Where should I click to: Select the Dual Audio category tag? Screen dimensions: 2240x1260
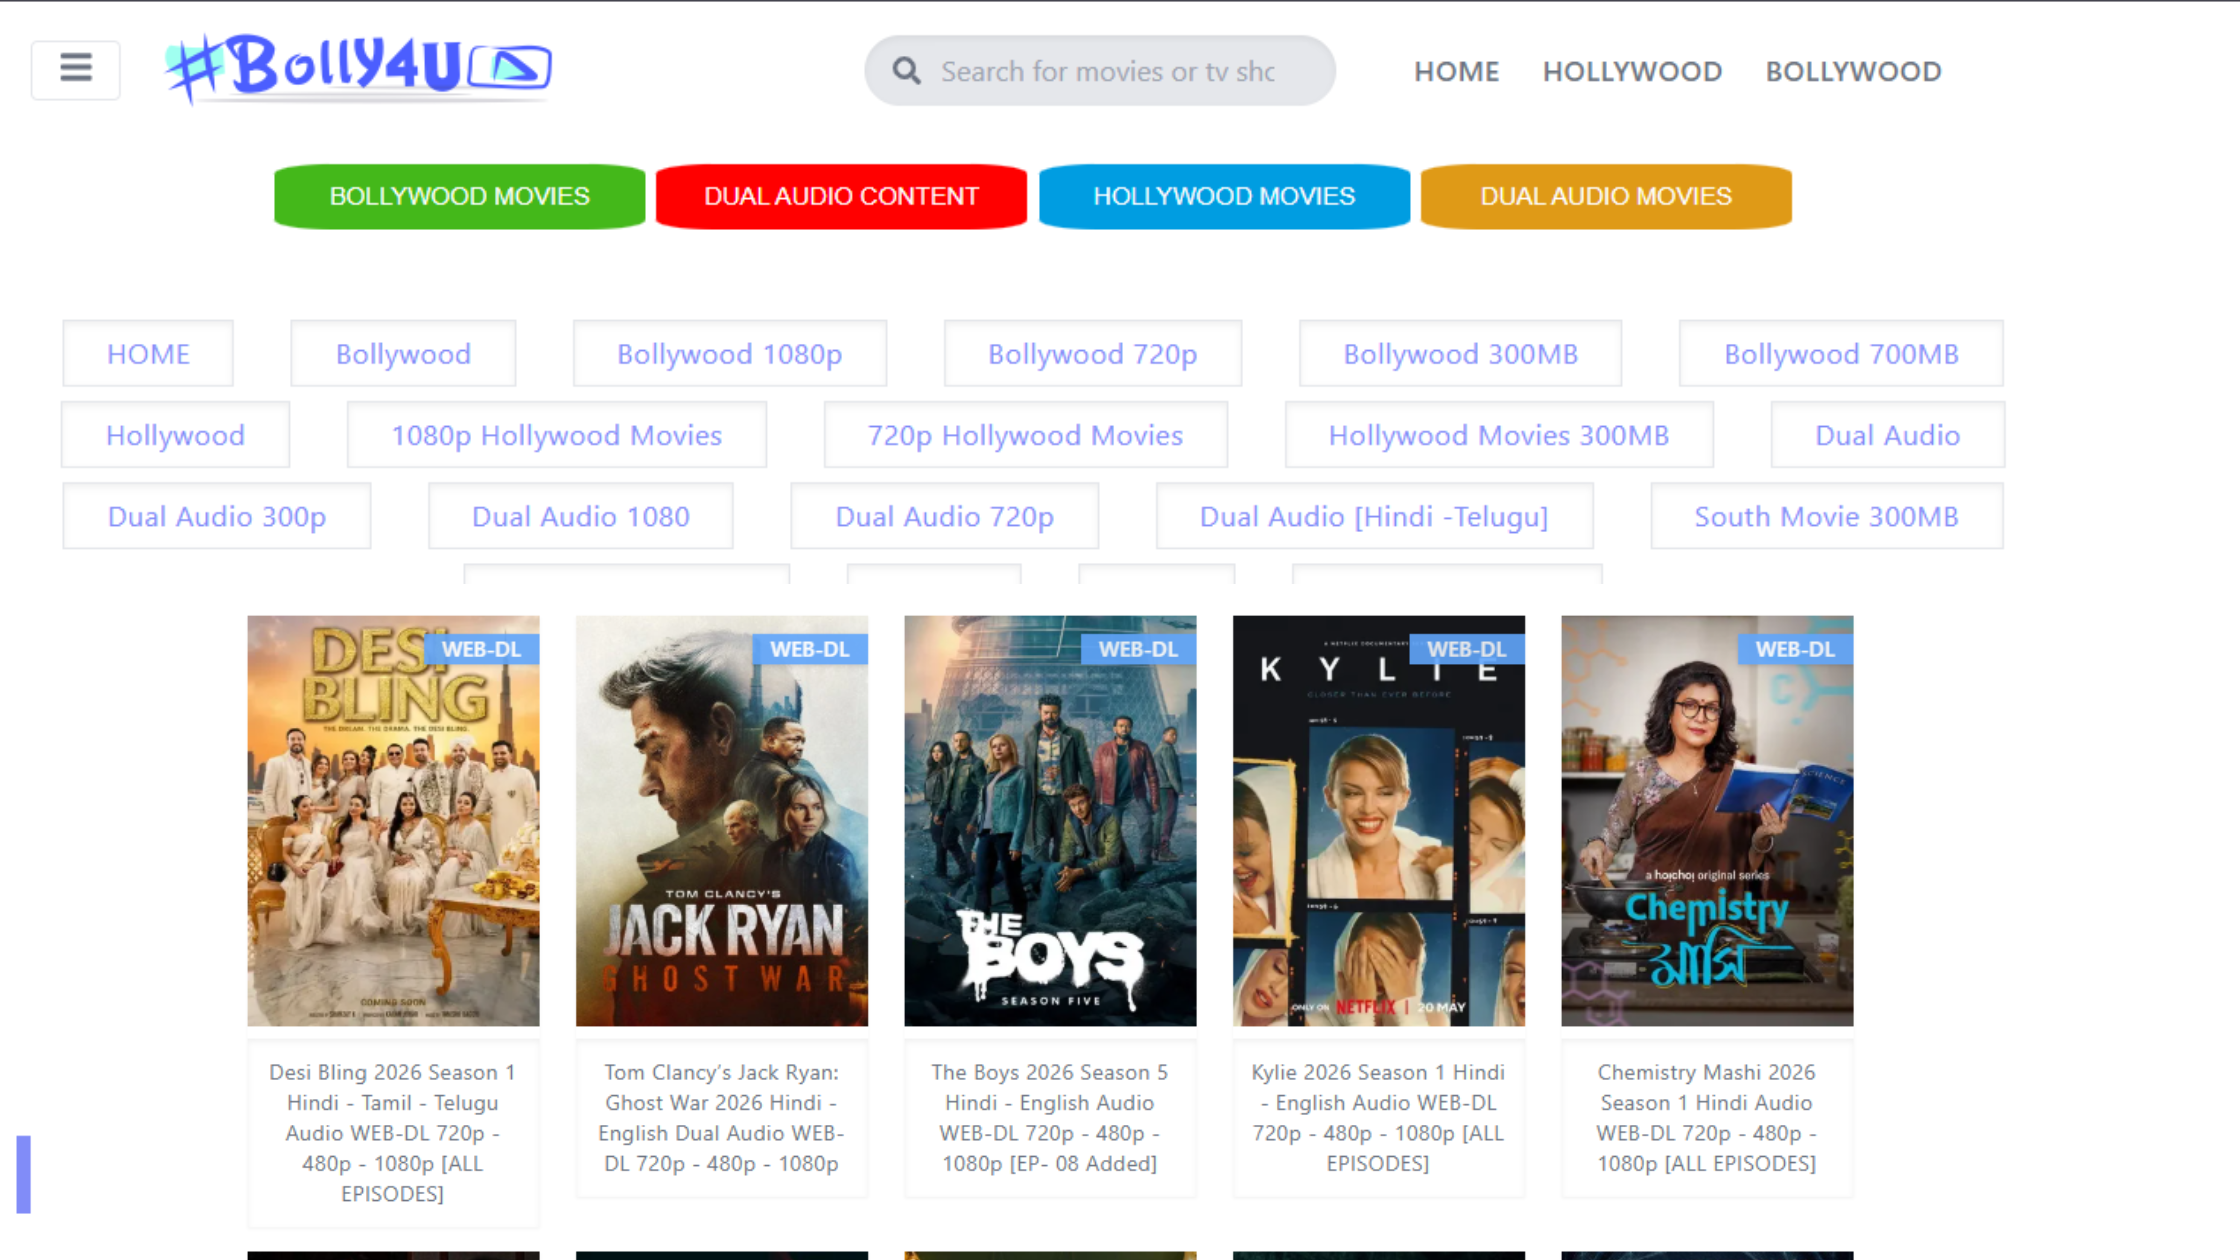(1888, 435)
